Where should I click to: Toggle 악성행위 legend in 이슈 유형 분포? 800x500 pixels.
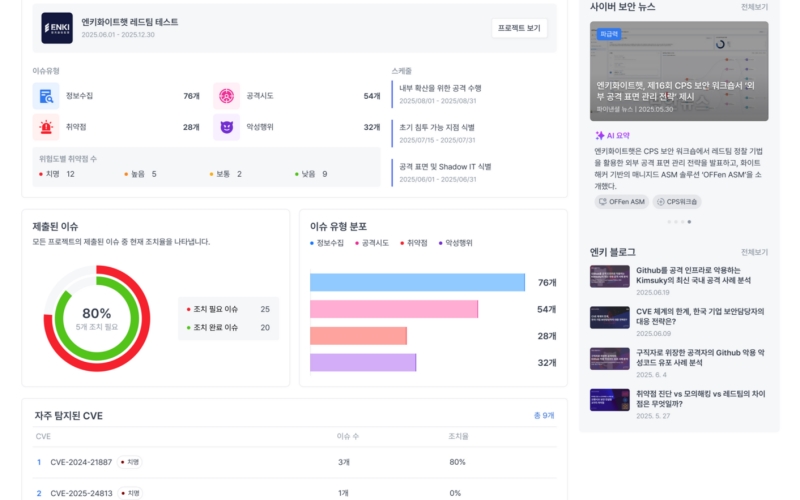[x=456, y=243]
